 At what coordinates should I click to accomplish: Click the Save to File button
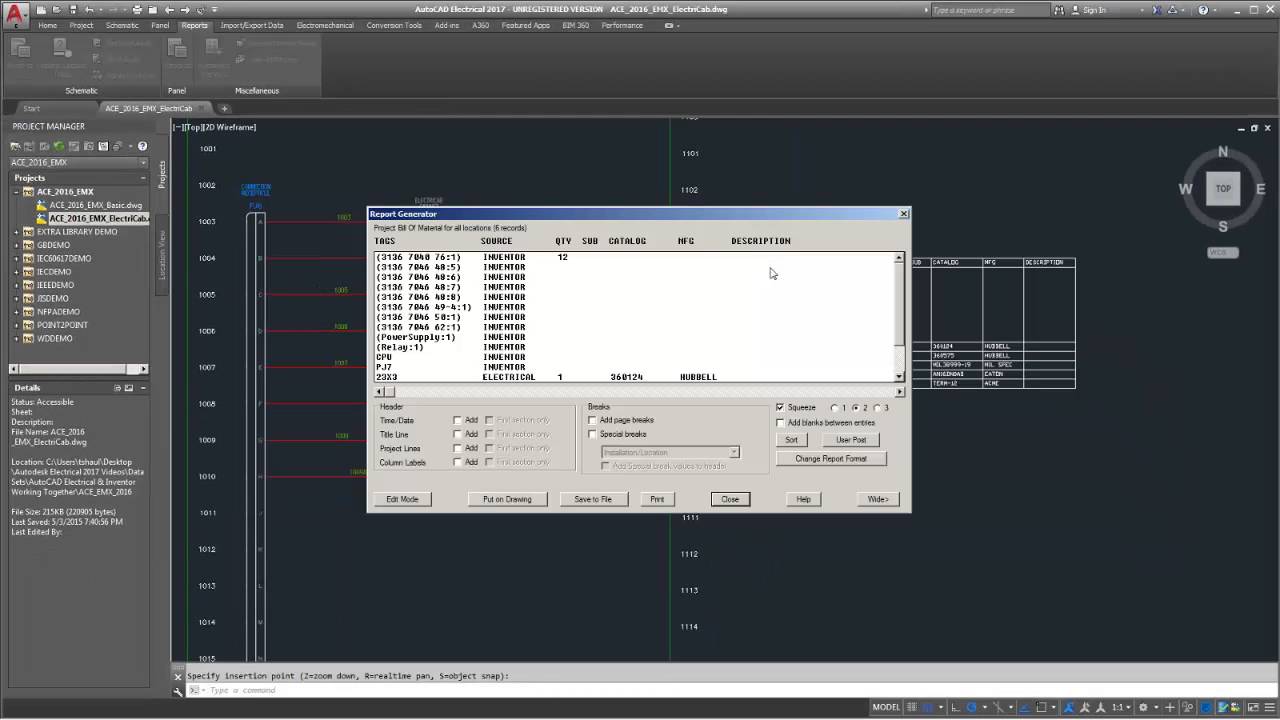[593, 499]
